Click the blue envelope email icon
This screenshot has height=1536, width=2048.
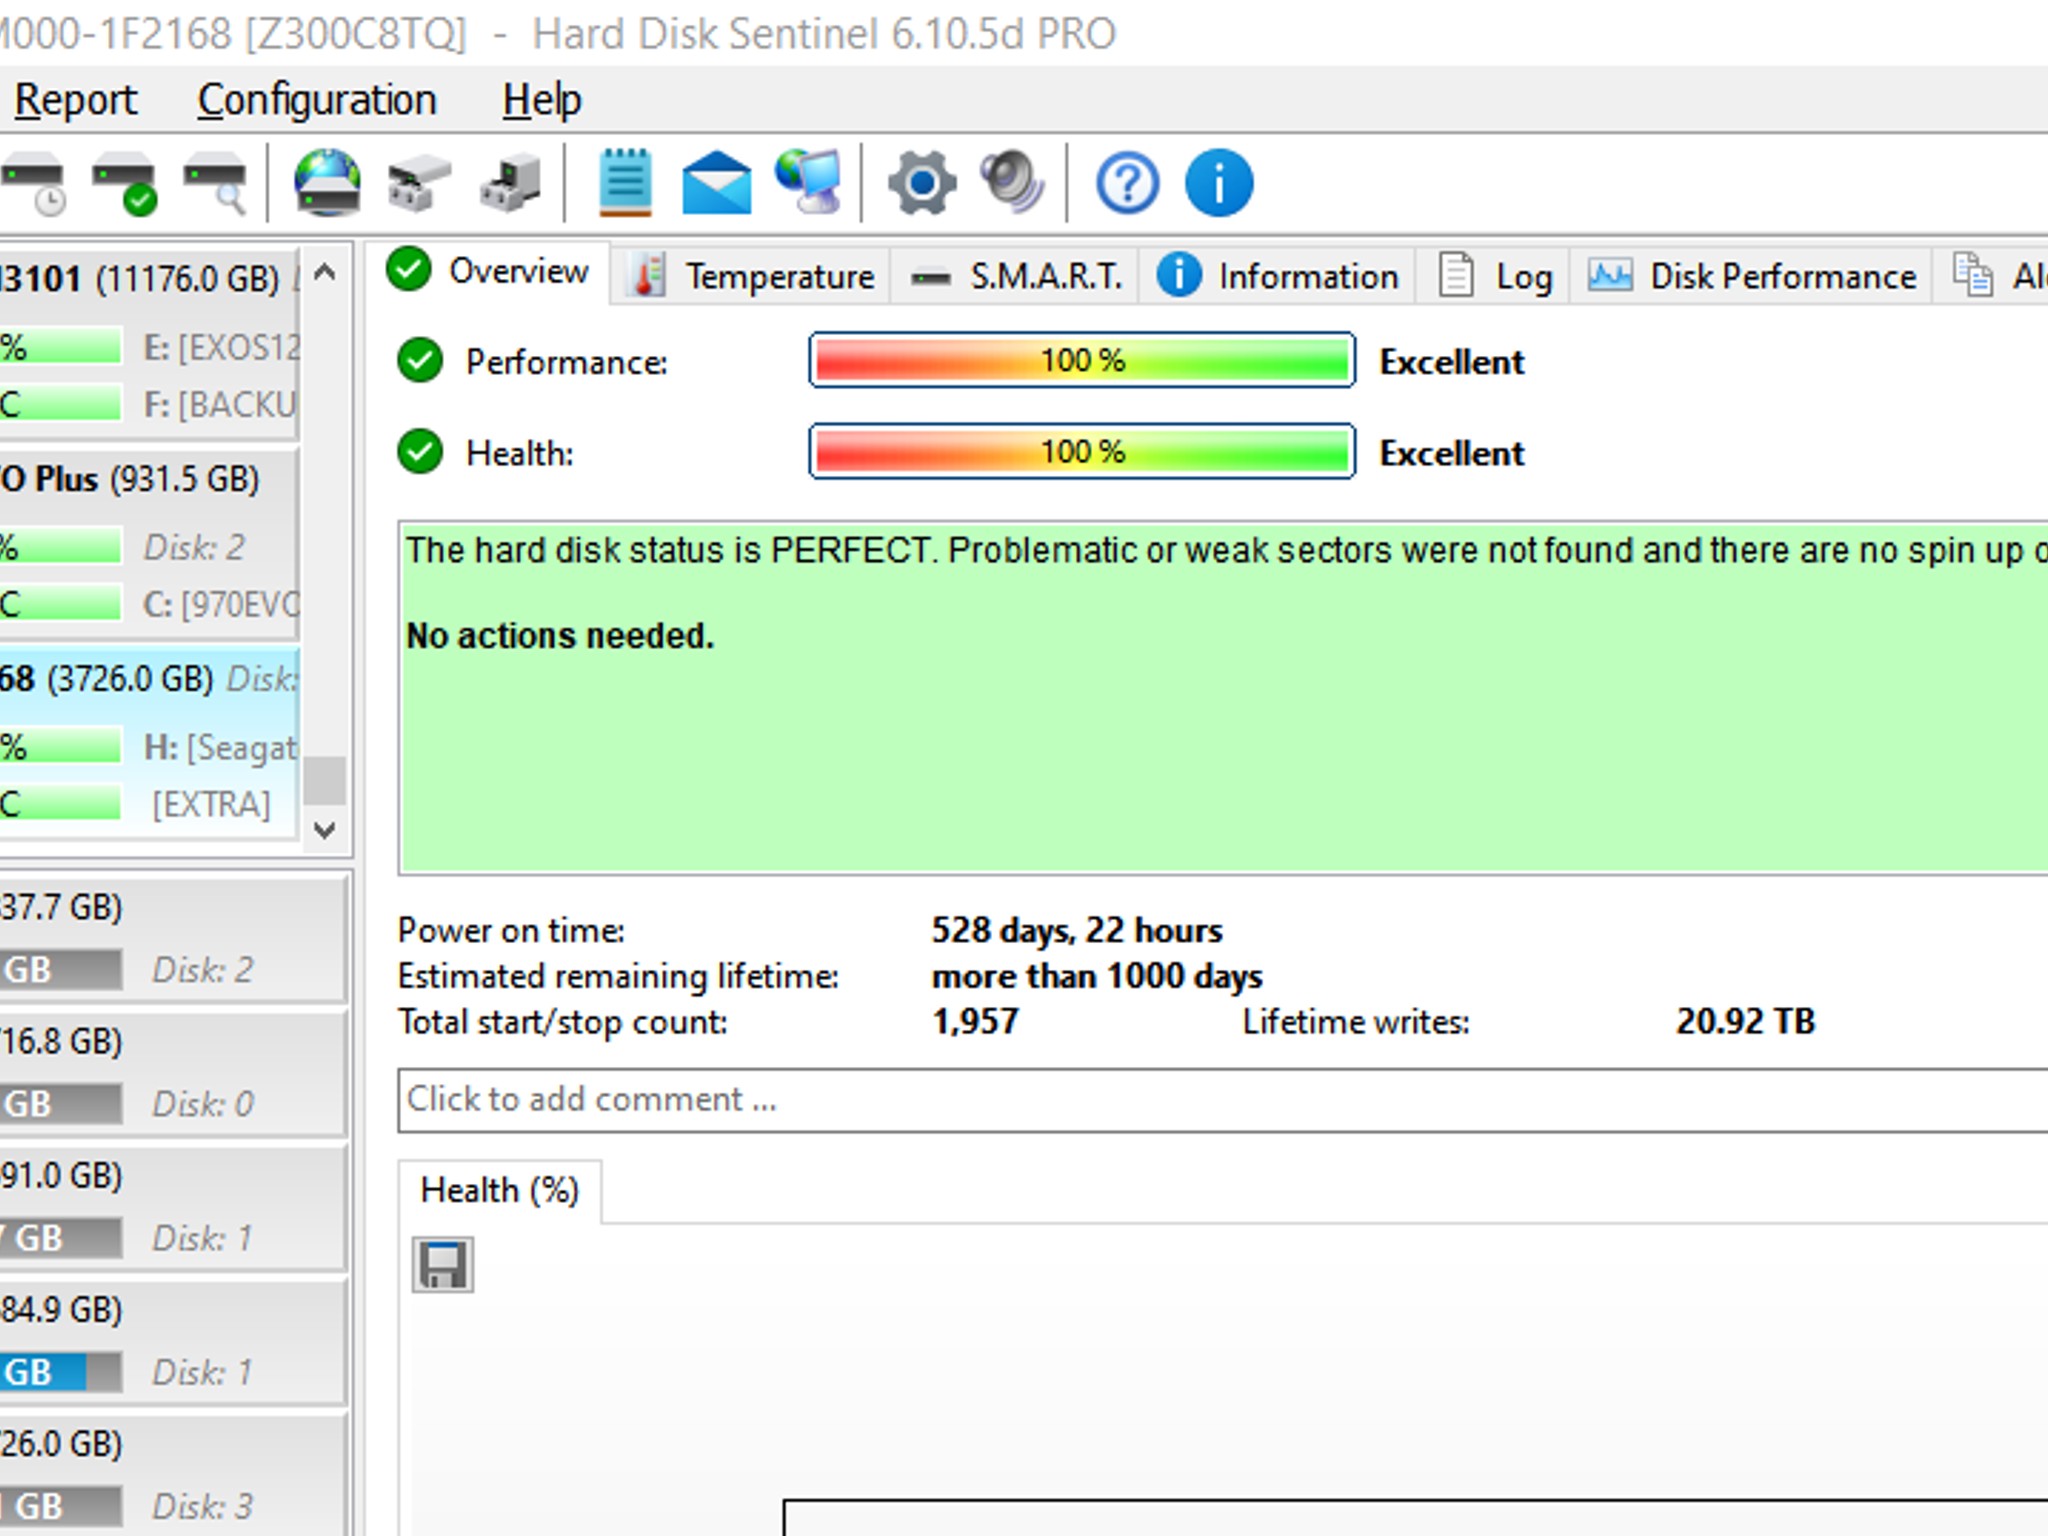tap(716, 183)
